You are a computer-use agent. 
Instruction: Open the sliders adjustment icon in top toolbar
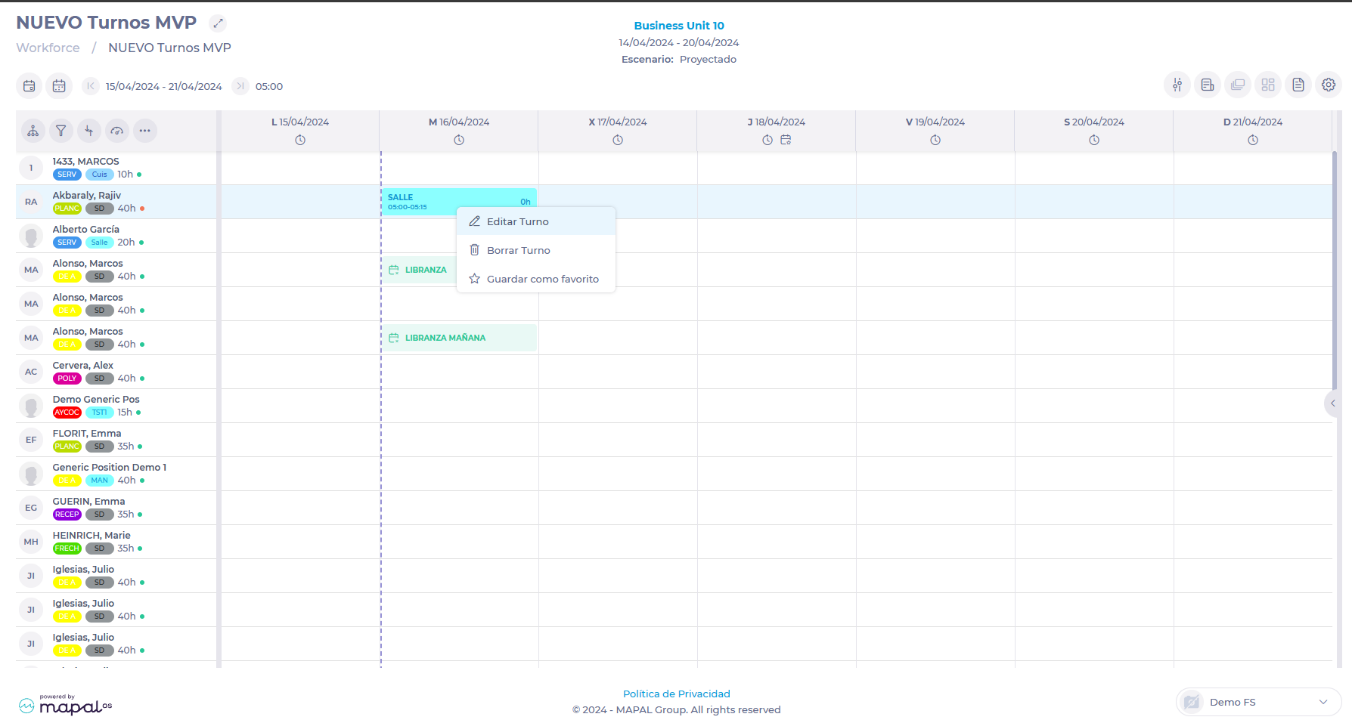tap(1177, 85)
